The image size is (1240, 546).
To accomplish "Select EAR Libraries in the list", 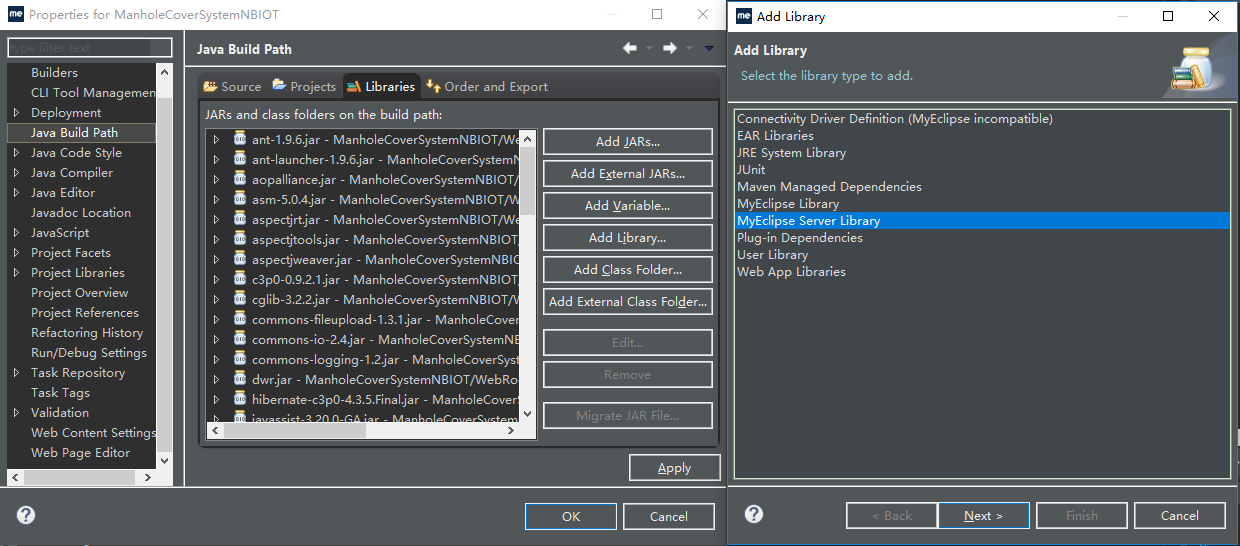I will [776, 136].
